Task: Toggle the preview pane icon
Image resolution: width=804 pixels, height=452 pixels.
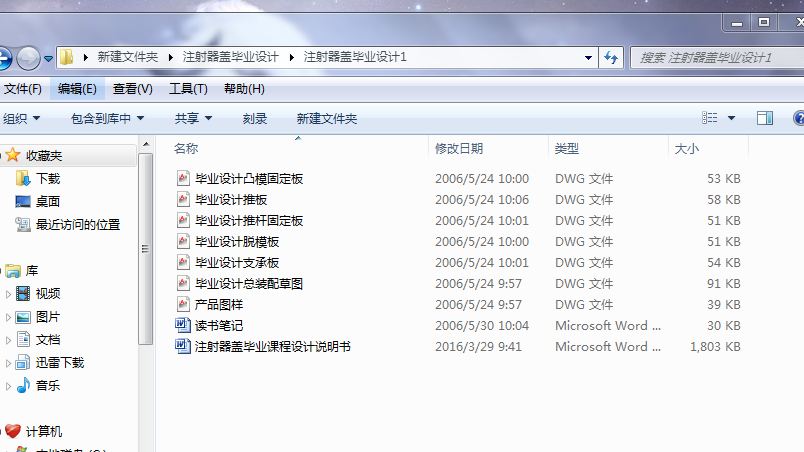Action: (x=765, y=118)
